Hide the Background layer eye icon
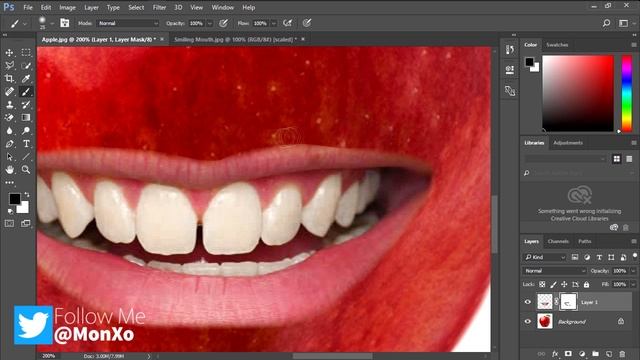 tap(528, 322)
